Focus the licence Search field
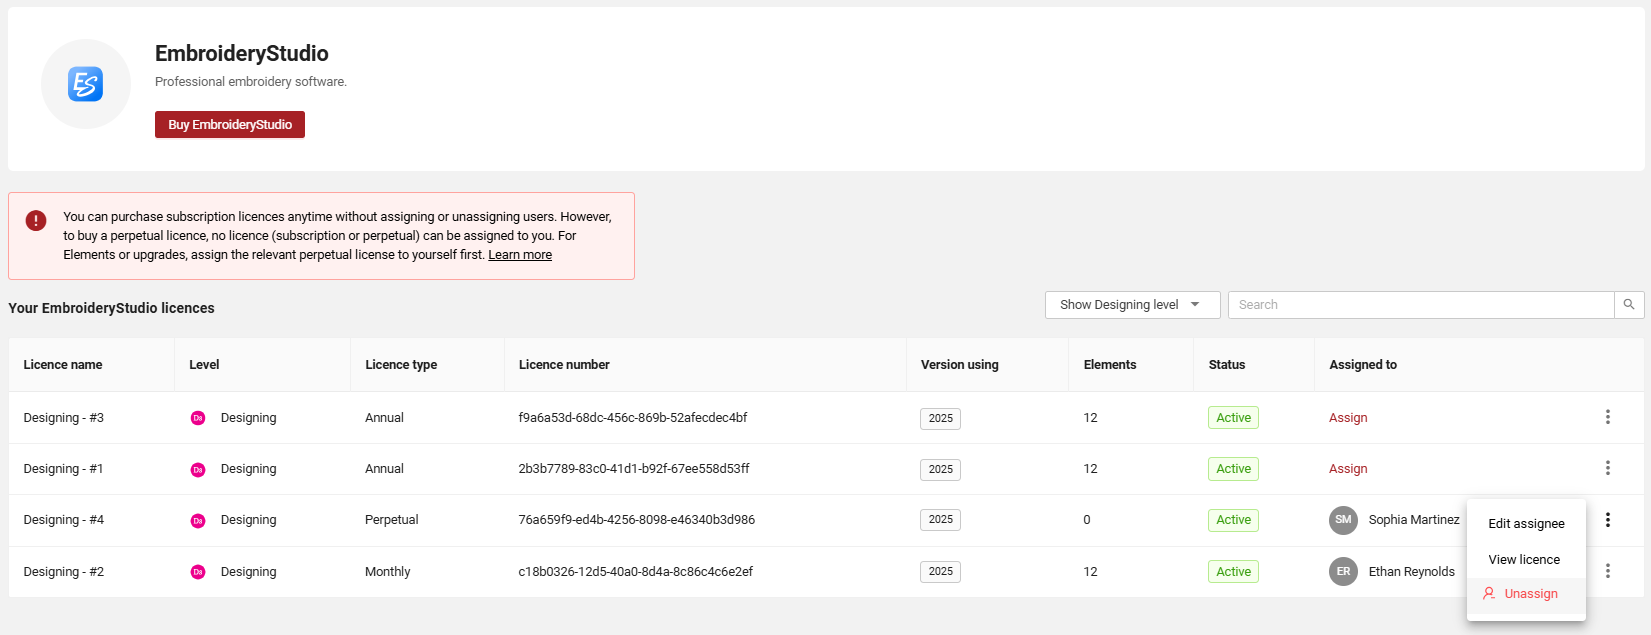This screenshot has height=635, width=1651. coord(1421,305)
